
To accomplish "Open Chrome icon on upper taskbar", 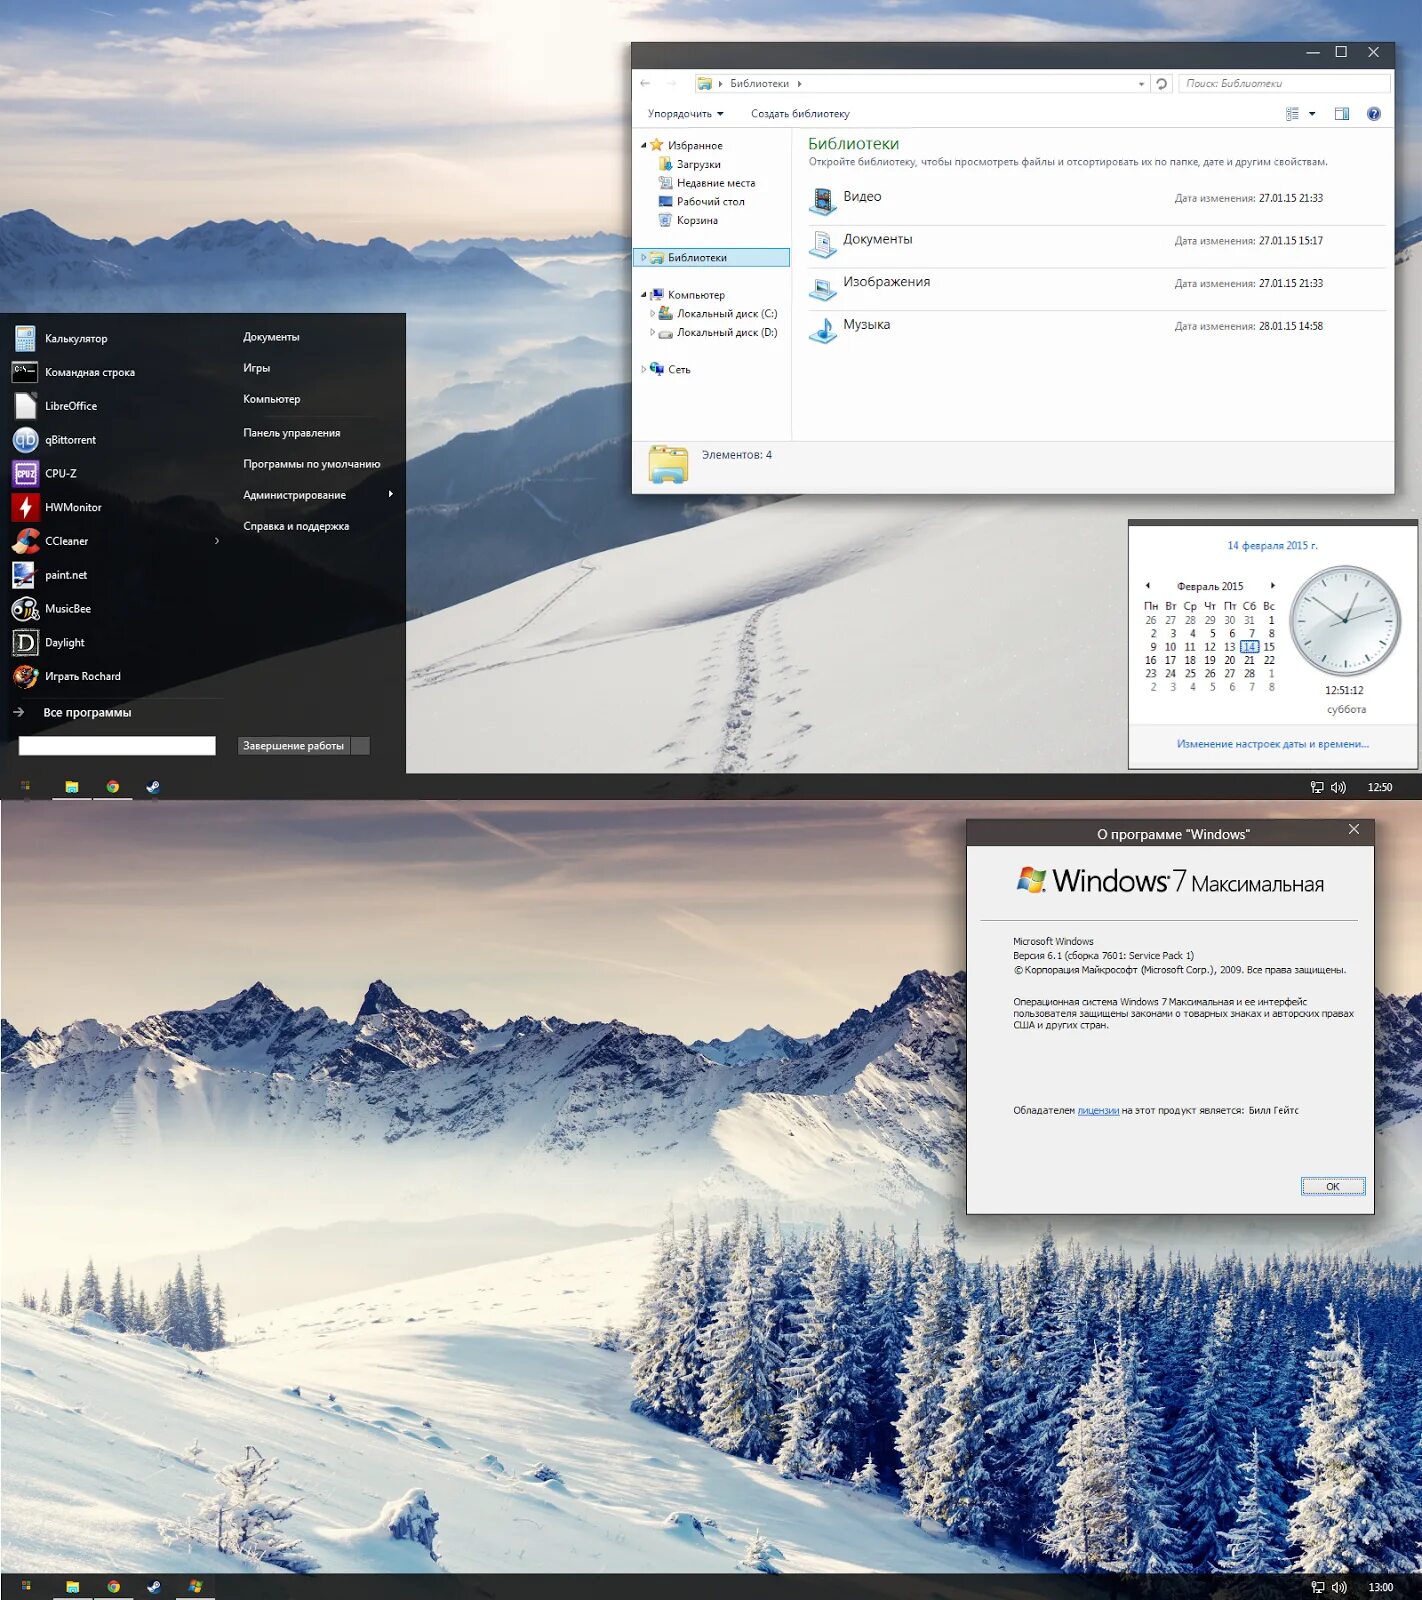I will pos(113,787).
